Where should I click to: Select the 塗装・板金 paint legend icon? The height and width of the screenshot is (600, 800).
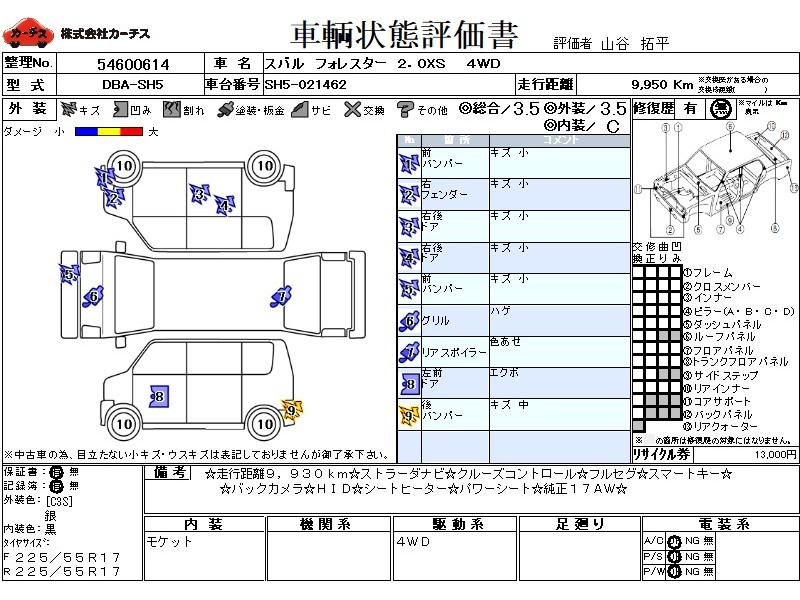tap(224, 110)
